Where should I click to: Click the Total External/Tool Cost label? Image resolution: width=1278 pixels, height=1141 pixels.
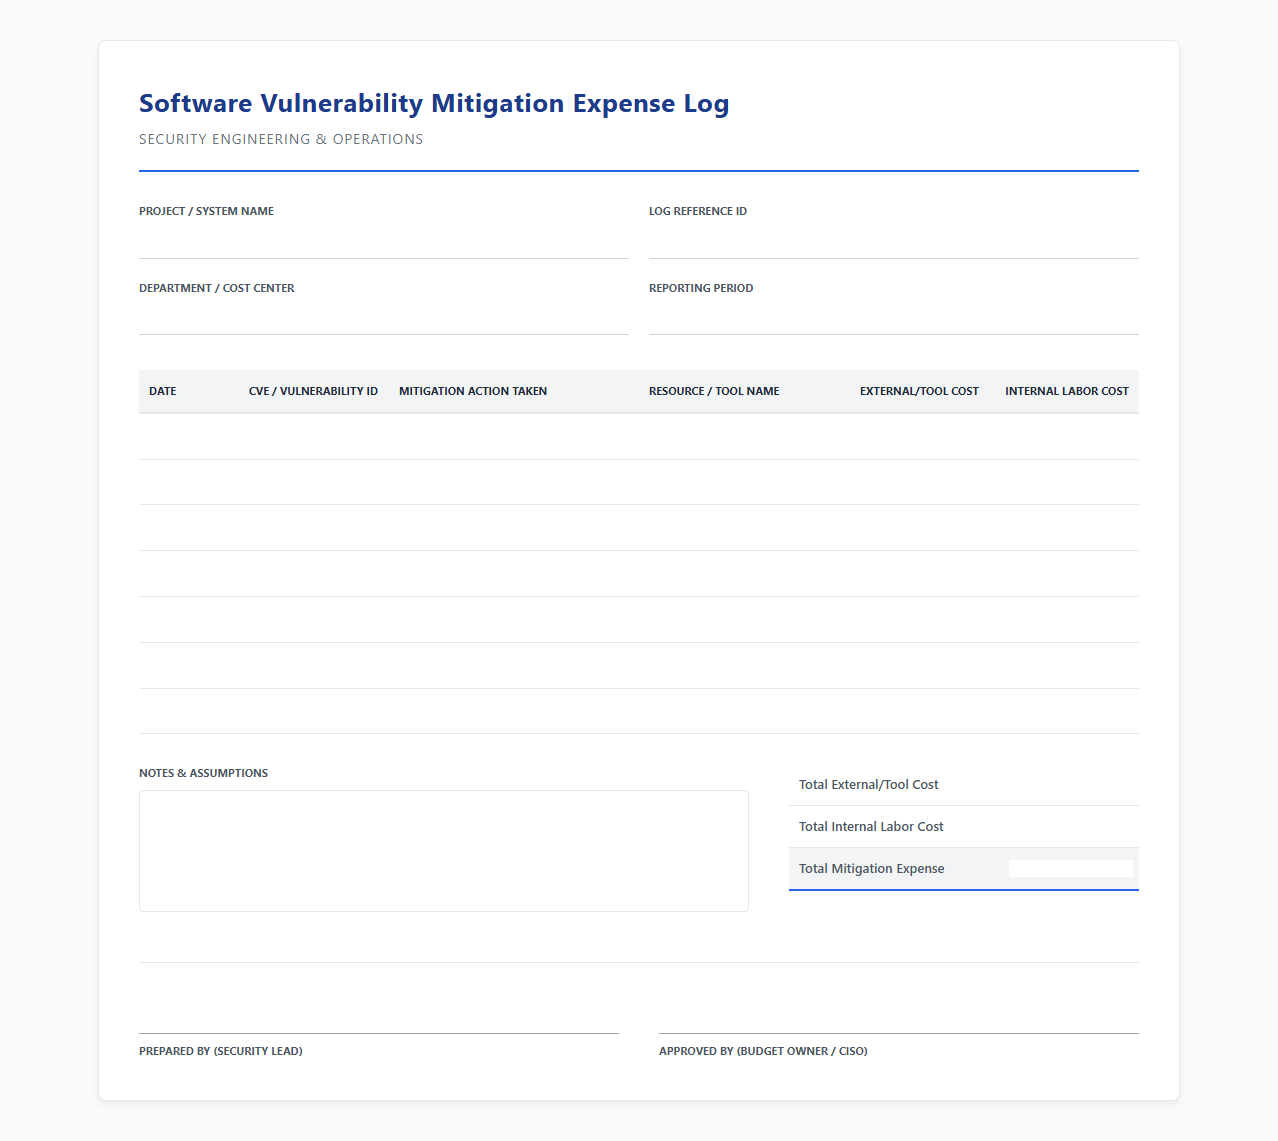point(869,785)
